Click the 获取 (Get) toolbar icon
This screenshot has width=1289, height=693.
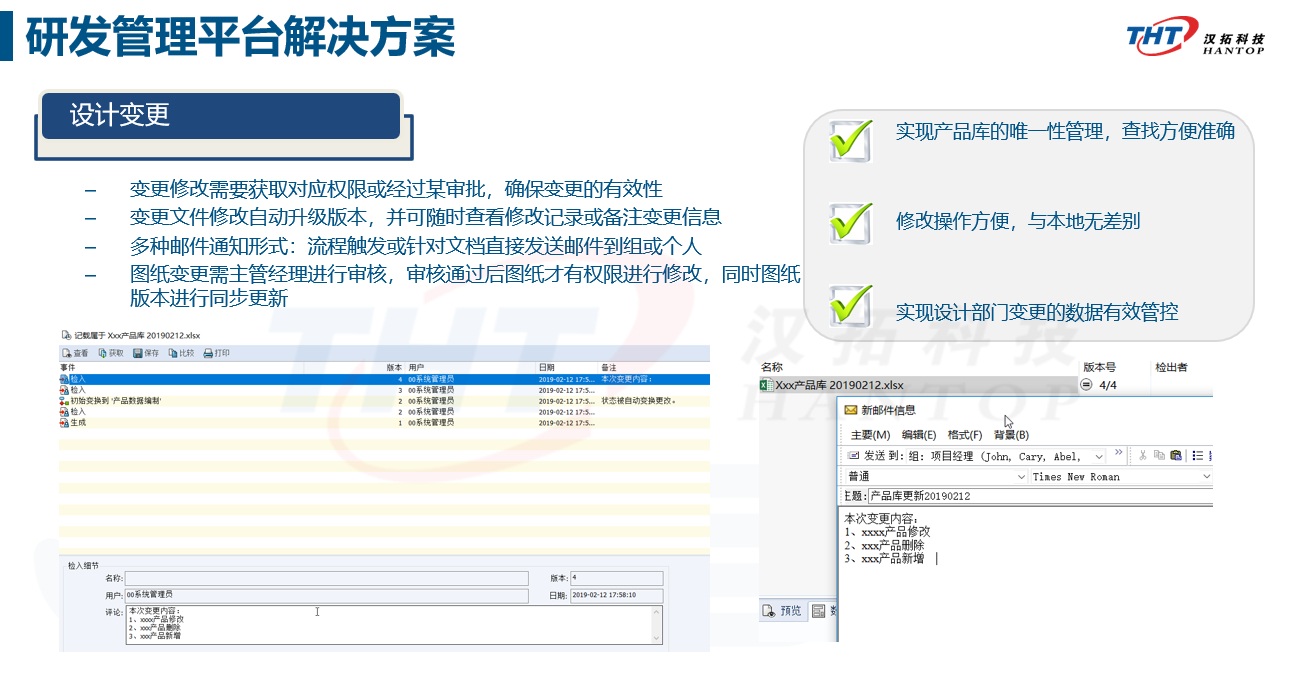(x=102, y=353)
